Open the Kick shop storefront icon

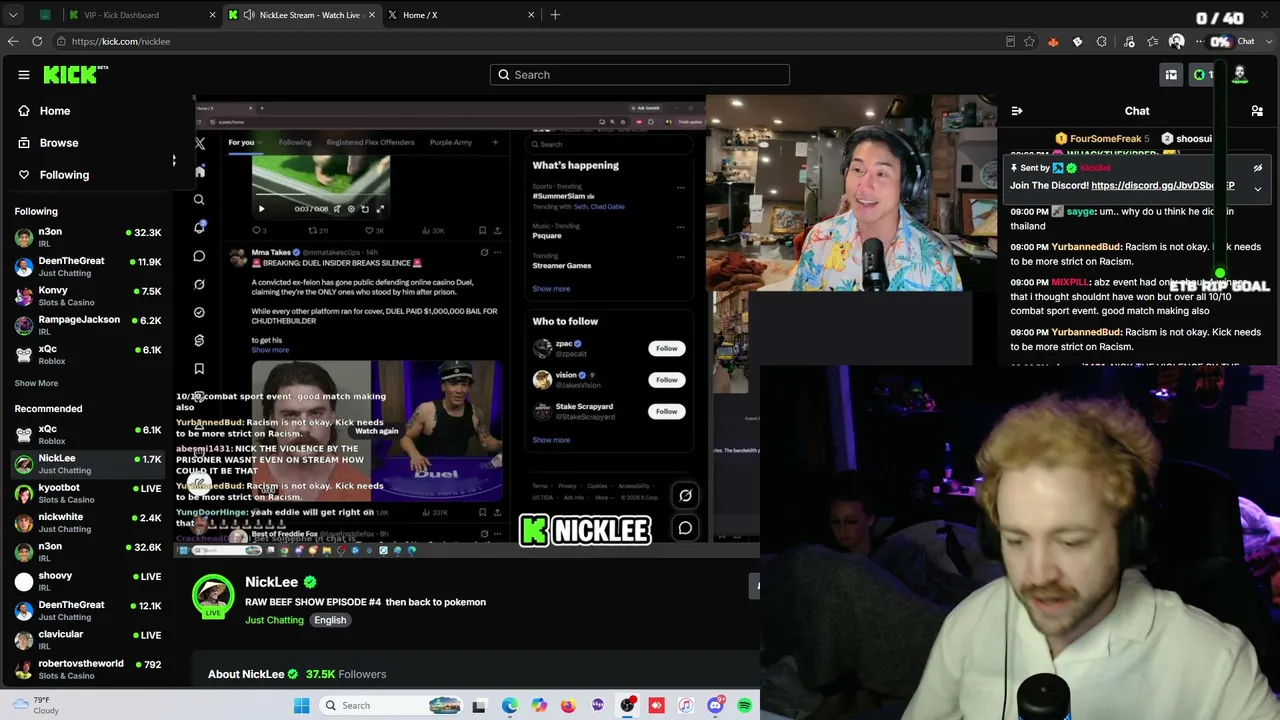[1171, 74]
